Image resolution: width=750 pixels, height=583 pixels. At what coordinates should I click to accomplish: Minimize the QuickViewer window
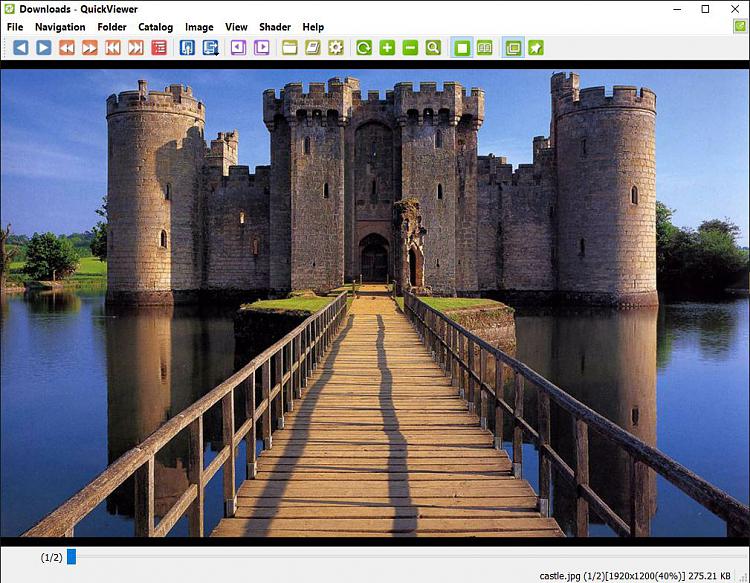[x=677, y=9]
